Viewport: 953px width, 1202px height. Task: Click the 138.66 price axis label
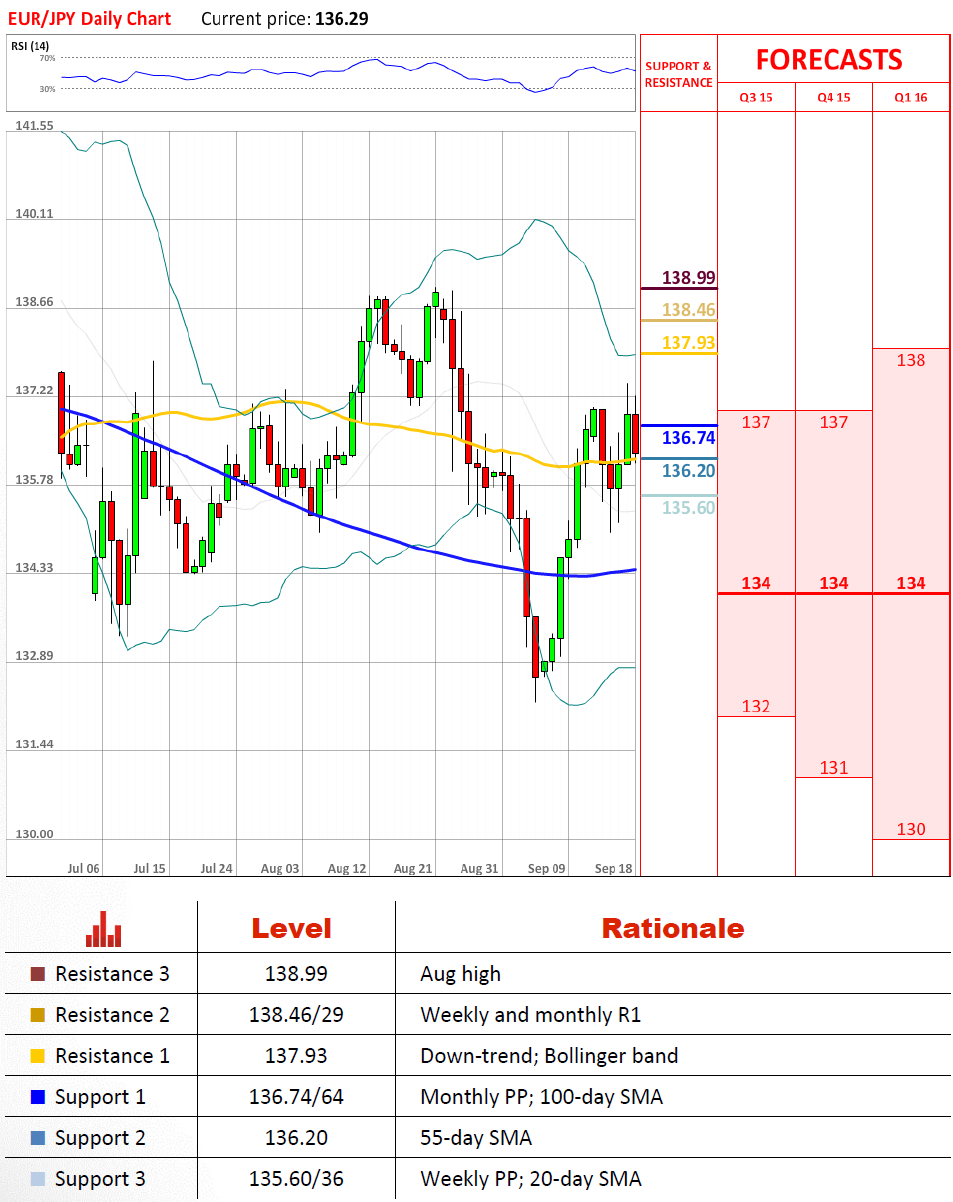[x=33, y=302]
